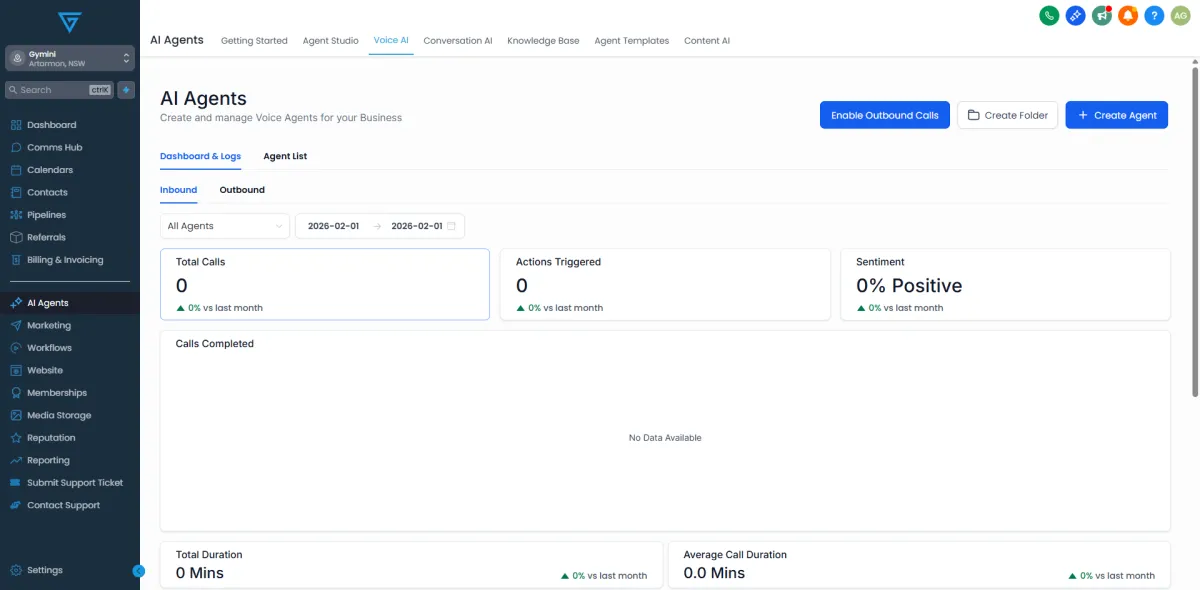Open the help question mark icon

pos(1153,16)
